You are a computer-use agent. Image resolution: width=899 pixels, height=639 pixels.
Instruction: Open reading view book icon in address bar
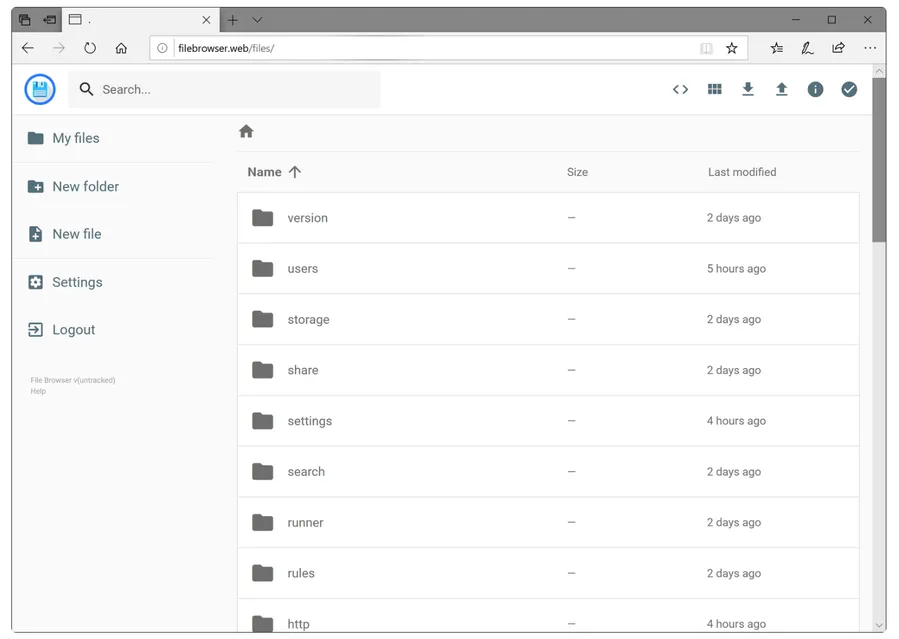[x=706, y=48]
